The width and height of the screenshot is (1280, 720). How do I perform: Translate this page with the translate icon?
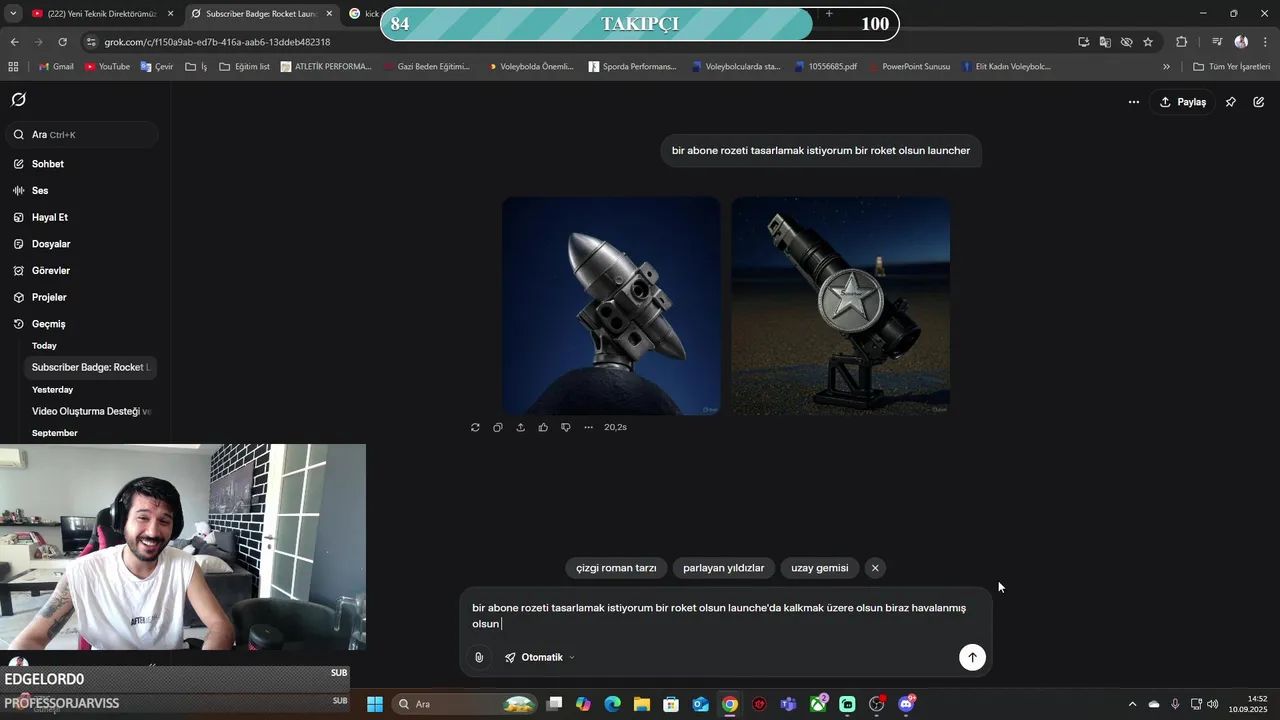click(1105, 42)
